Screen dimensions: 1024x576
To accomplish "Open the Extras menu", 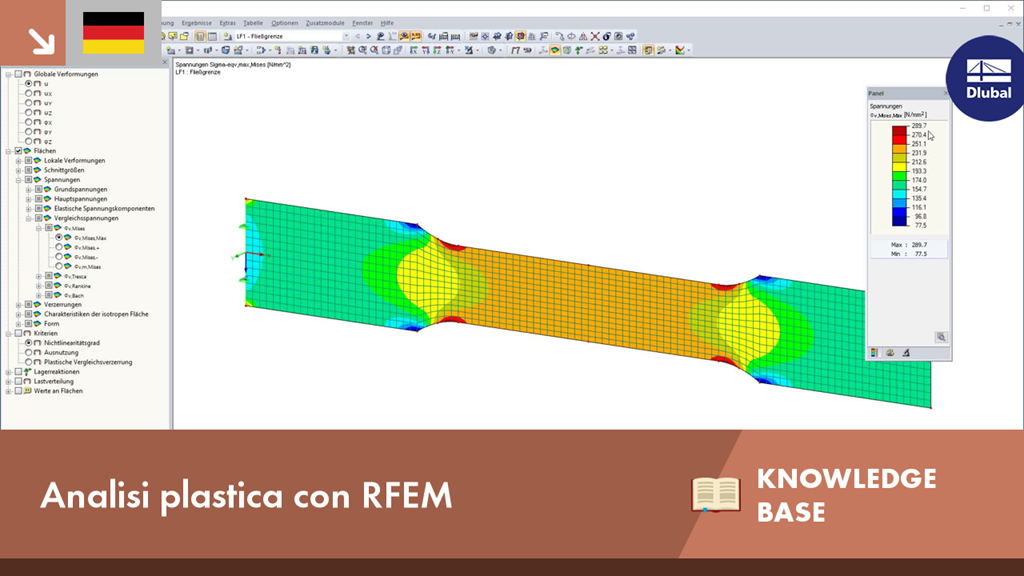I will click(x=227, y=23).
